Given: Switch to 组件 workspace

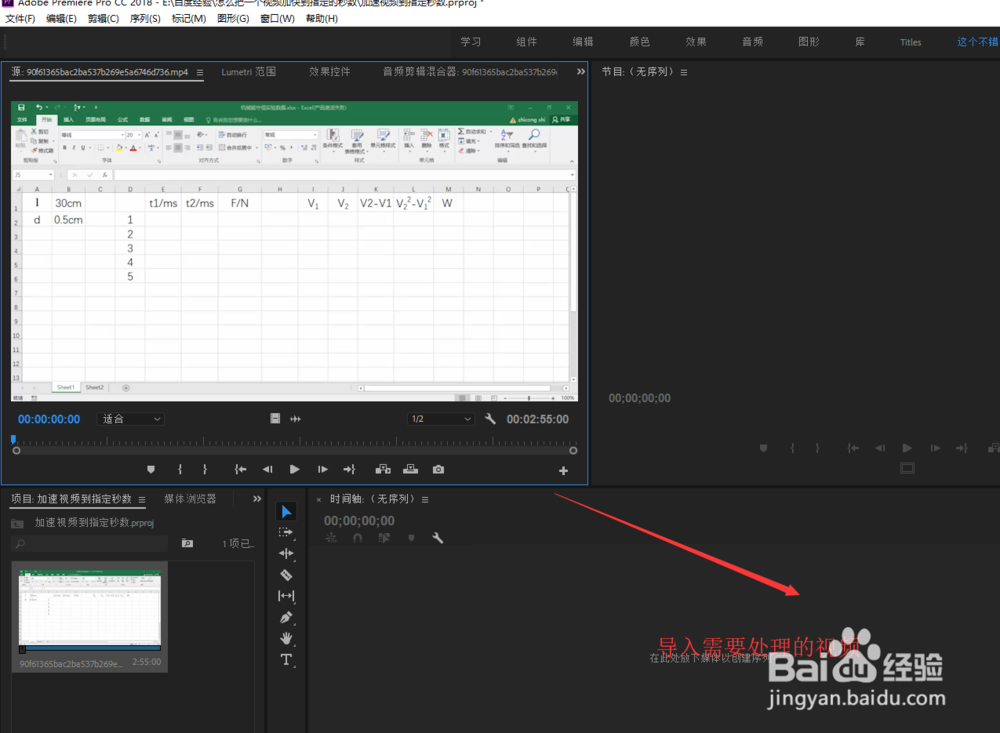Looking at the screenshot, I should pyautogui.click(x=526, y=42).
